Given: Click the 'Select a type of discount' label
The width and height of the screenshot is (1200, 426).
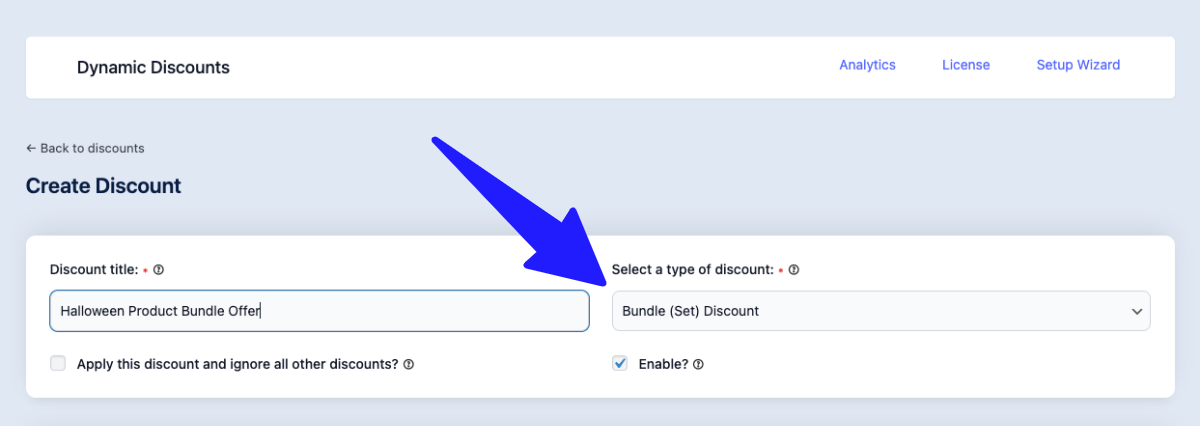Looking at the screenshot, I should 692,270.
